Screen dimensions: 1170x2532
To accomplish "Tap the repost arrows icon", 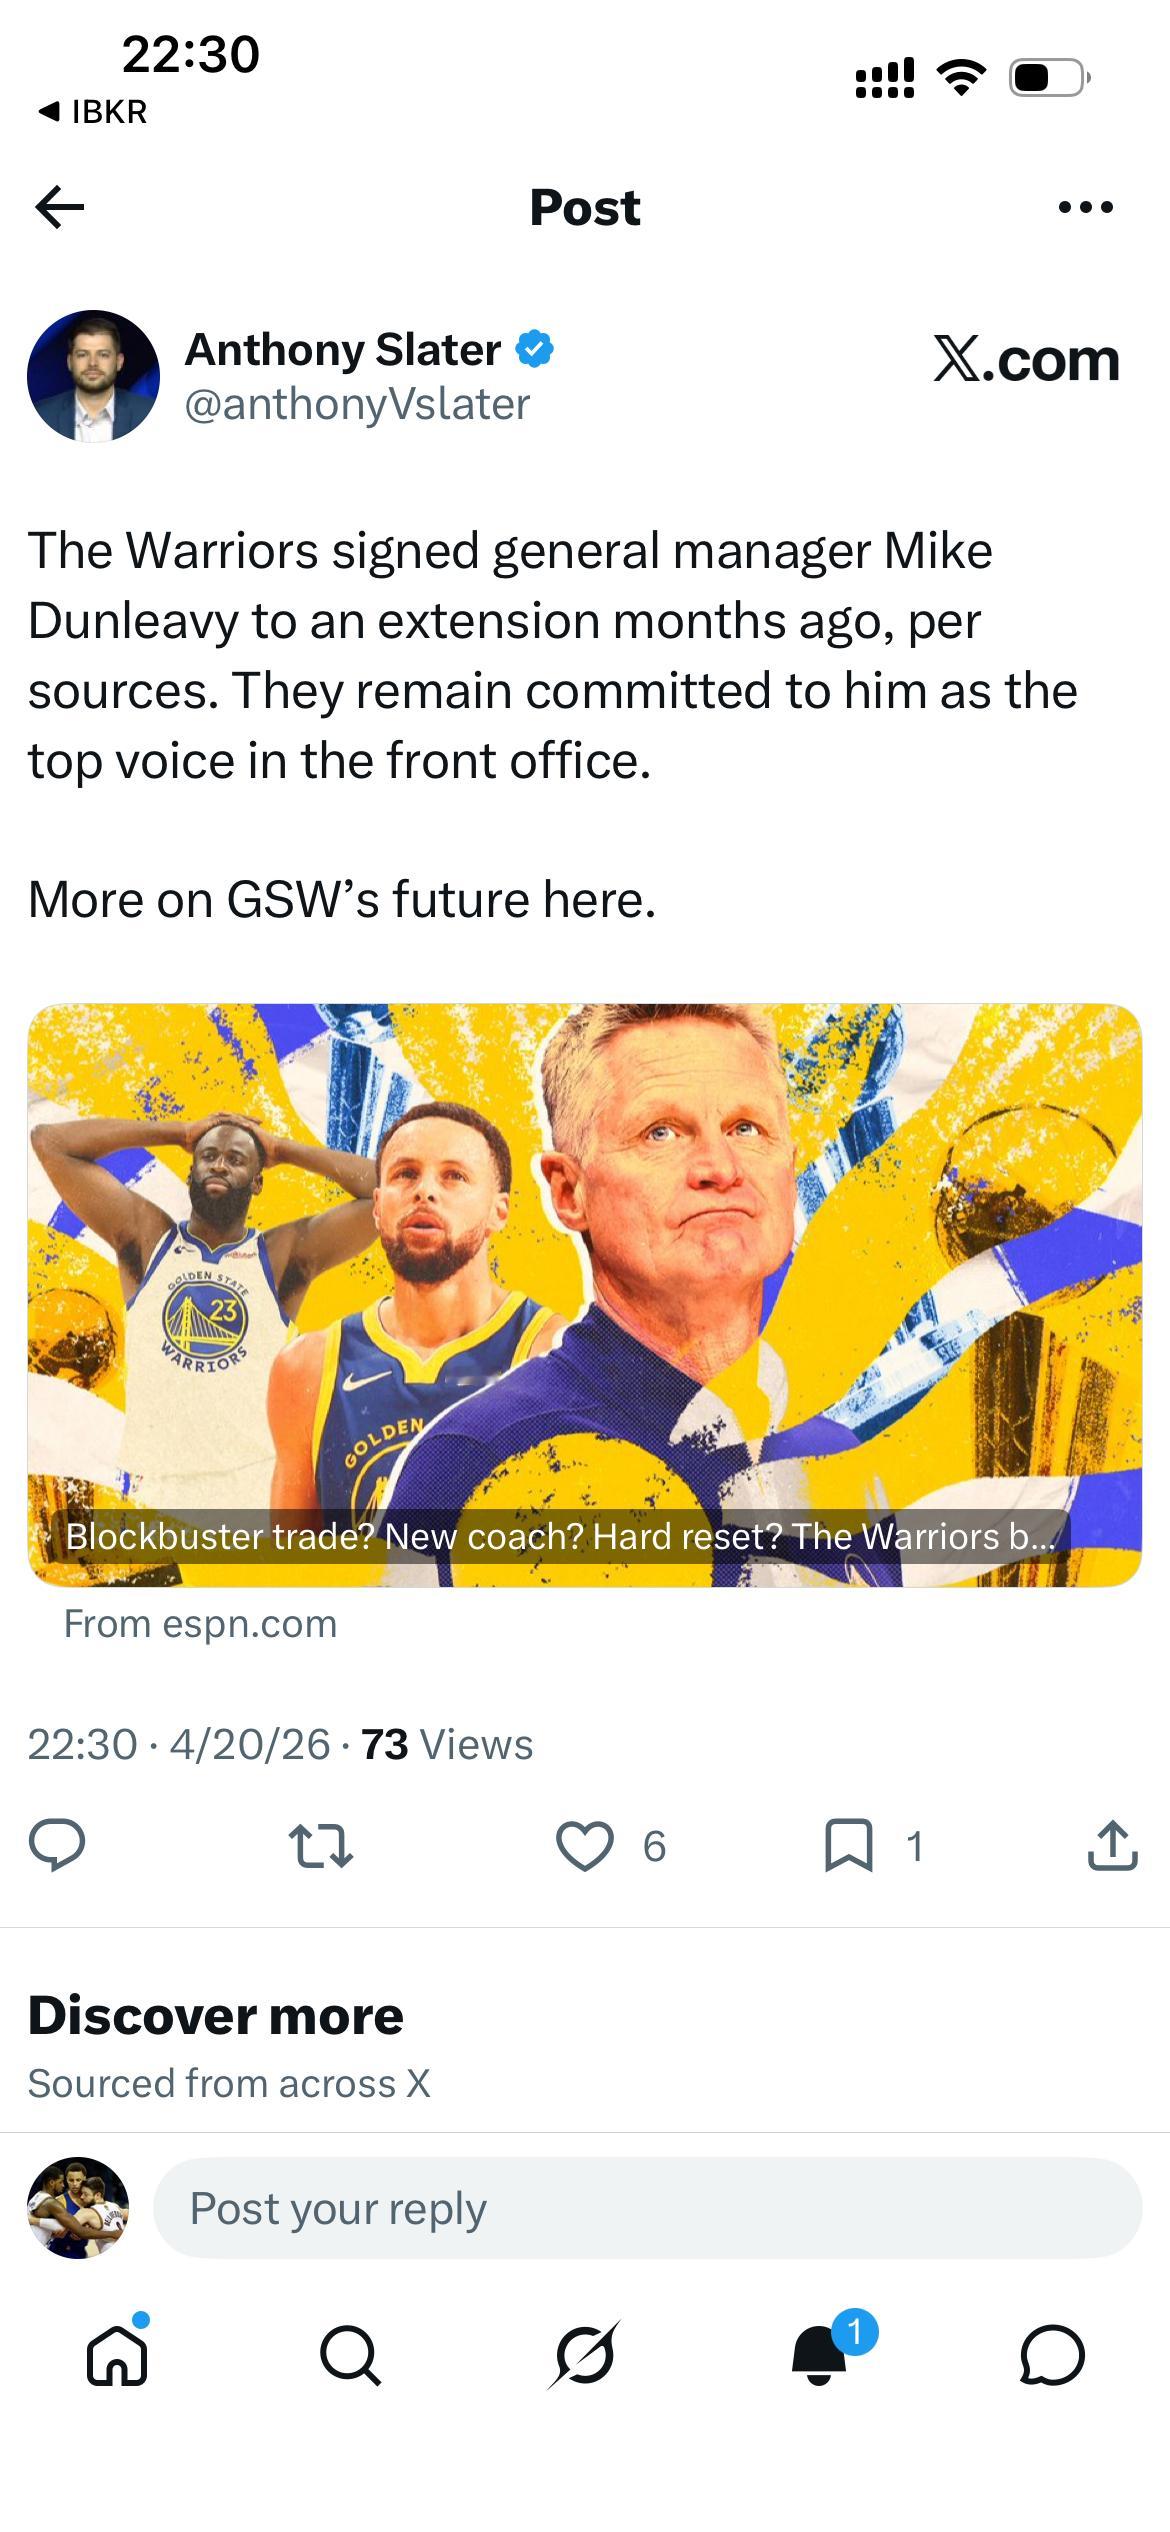I will 320,1845.
